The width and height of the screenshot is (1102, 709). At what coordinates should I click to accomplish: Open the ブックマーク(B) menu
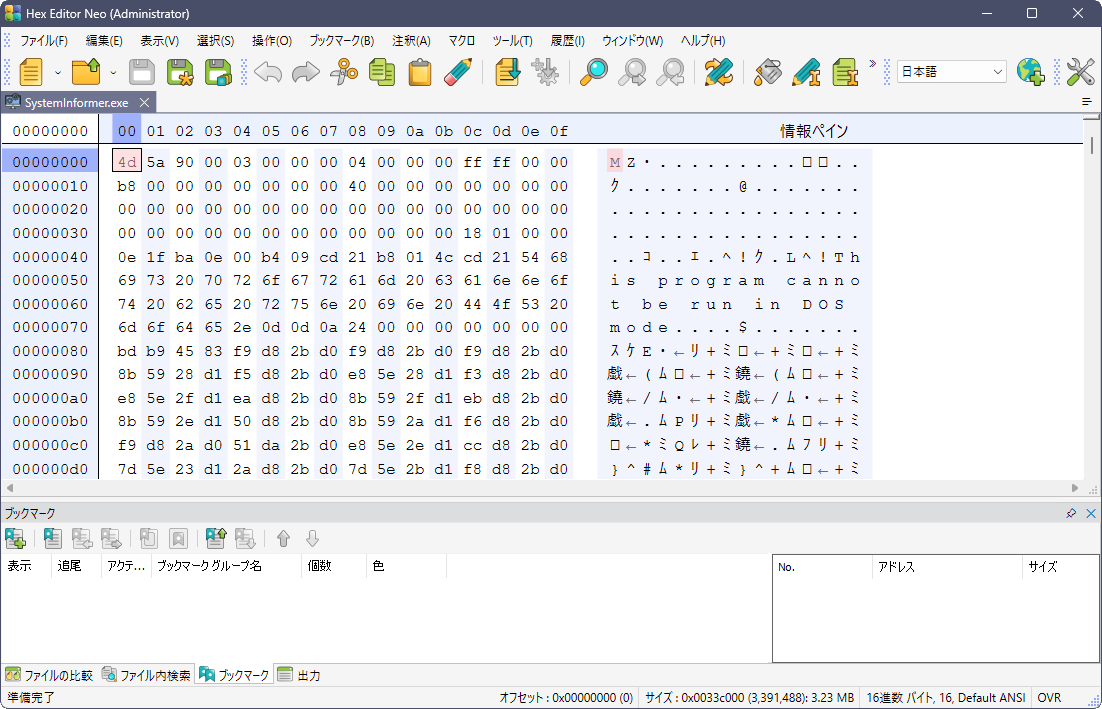click(342, 41)
